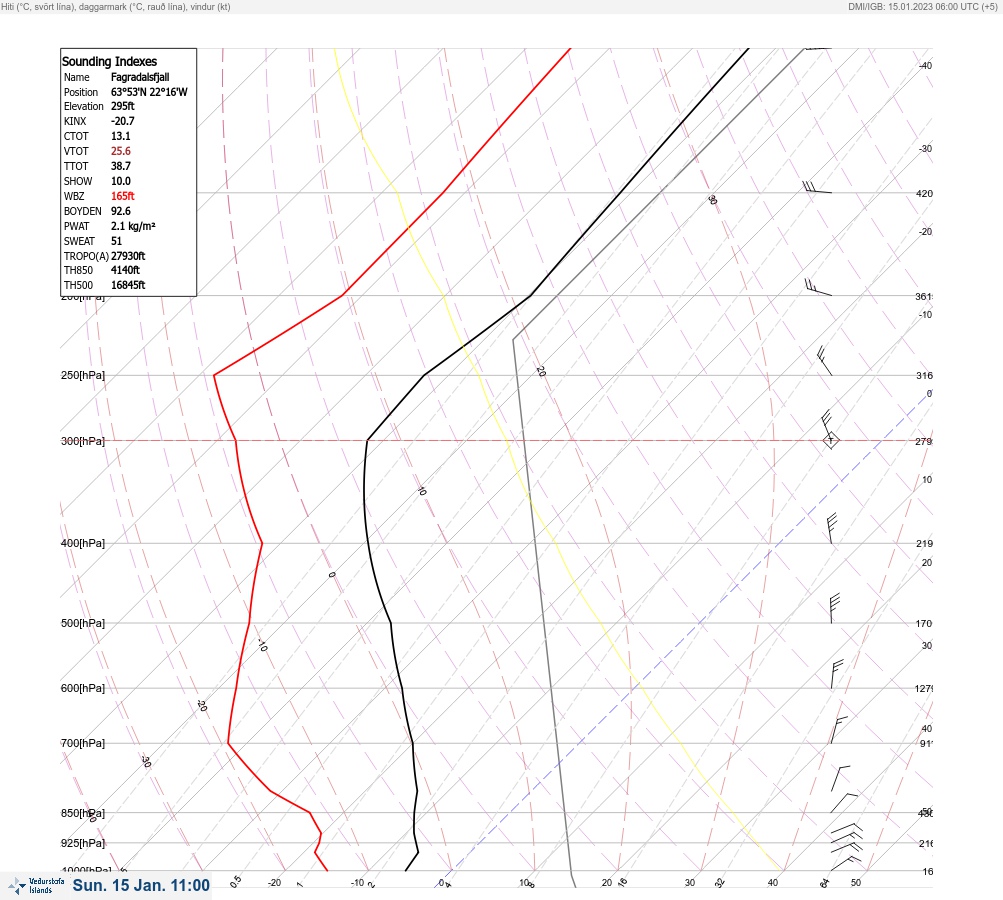This screenshot has height=900, width=1003.
Task: Click the 'KINX' index label
Action: [x=75, y=121]
